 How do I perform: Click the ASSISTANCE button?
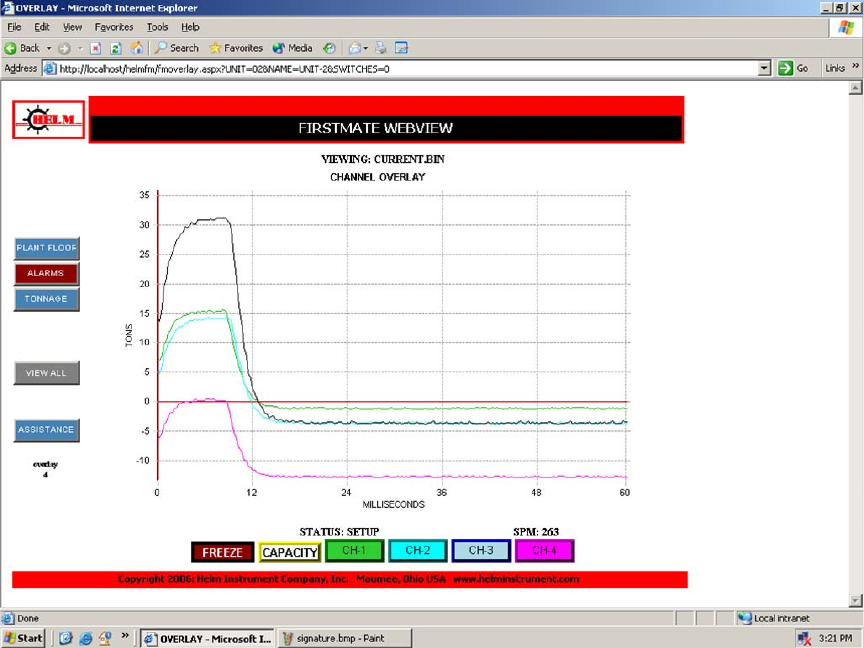(x=46, y=430)
